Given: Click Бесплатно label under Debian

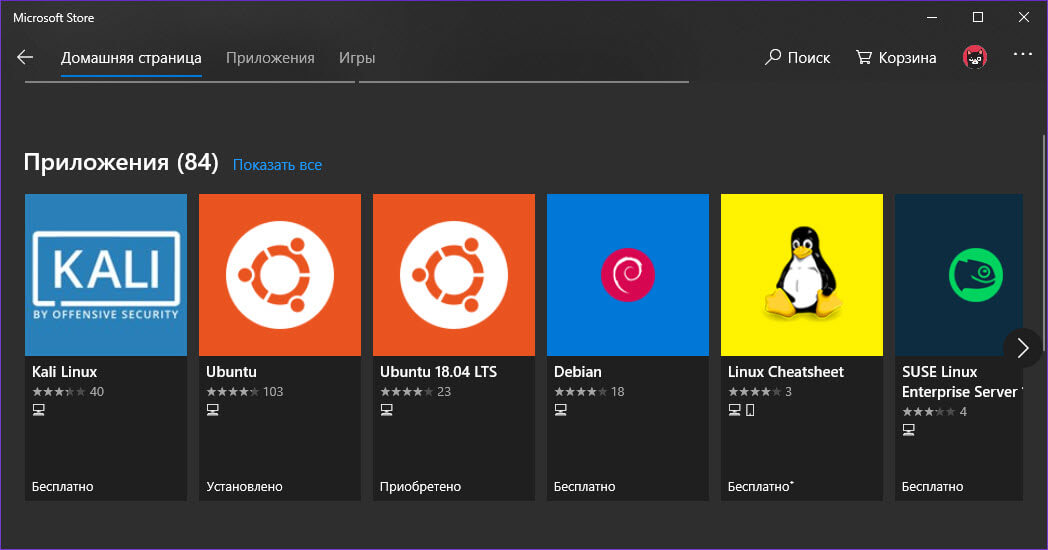Looking at the screenshot, I should pyautogui.click(x=585, y=487).
